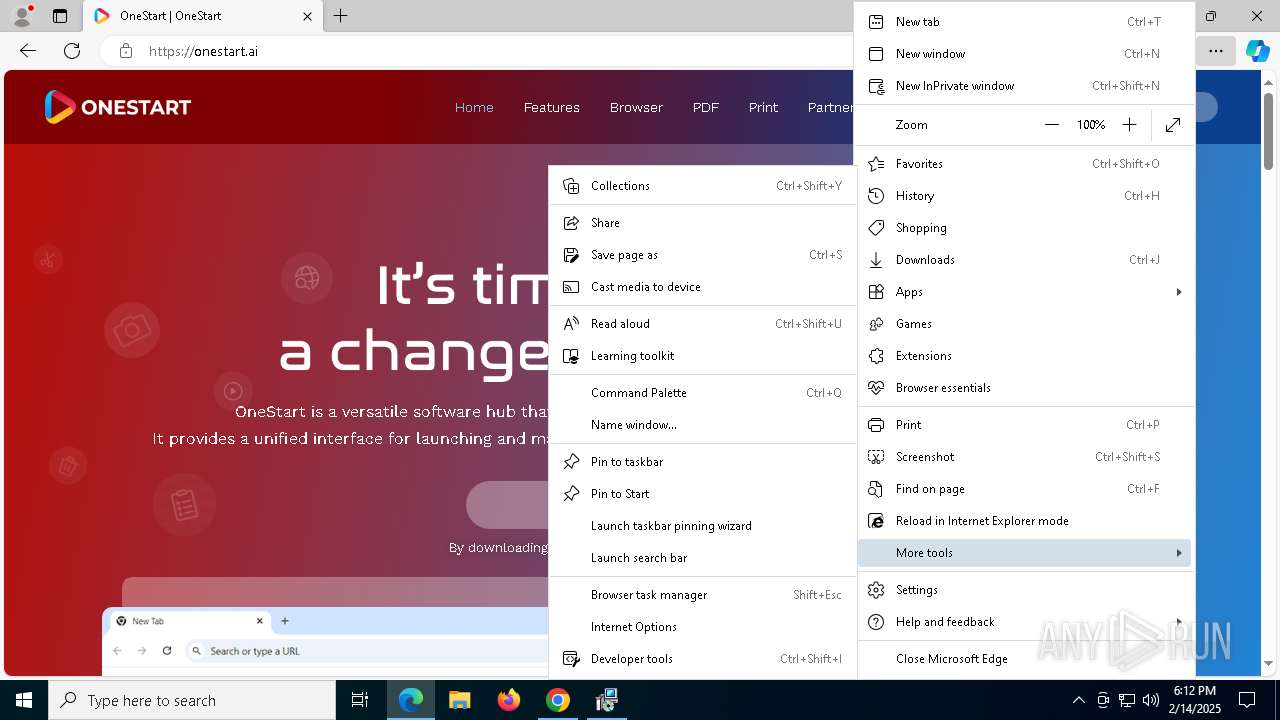Click the Save page as icon
1280x720 pixels.
[571, 255]
